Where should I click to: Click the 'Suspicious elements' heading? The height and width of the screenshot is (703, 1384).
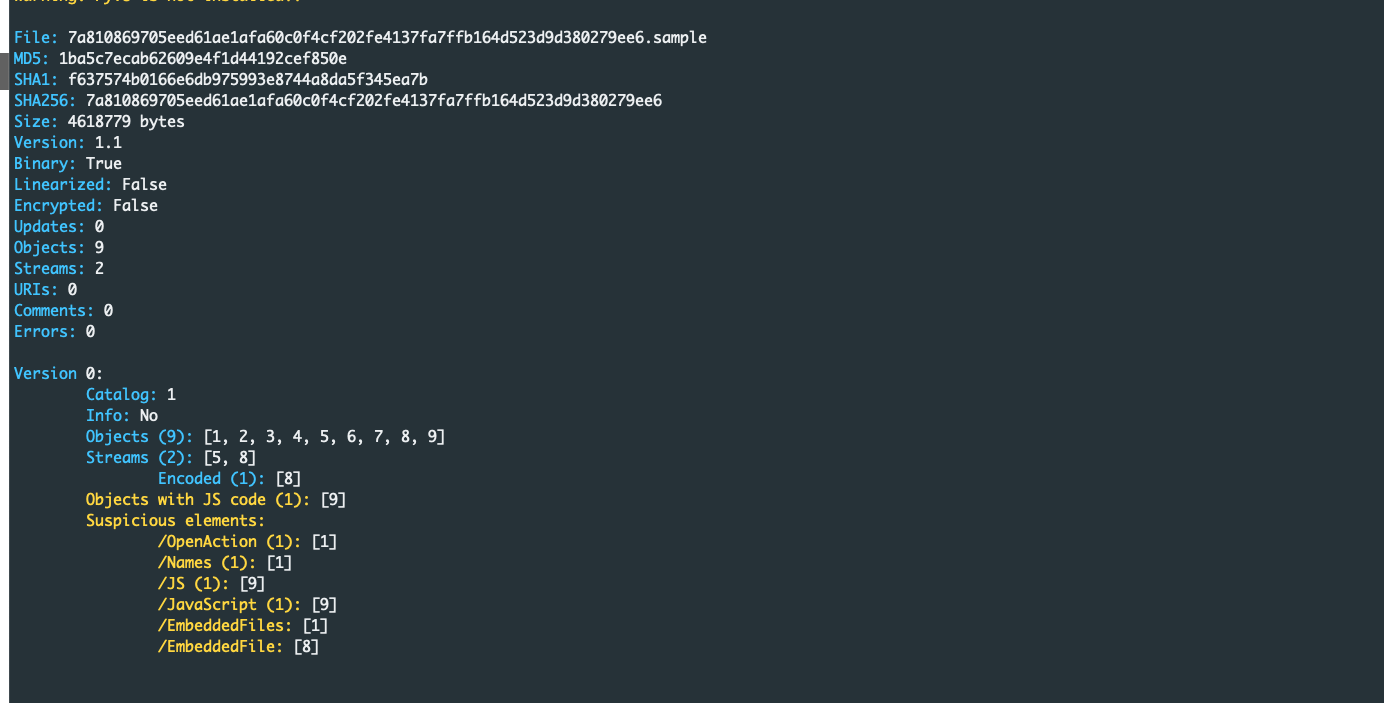[x=175, y=521]
